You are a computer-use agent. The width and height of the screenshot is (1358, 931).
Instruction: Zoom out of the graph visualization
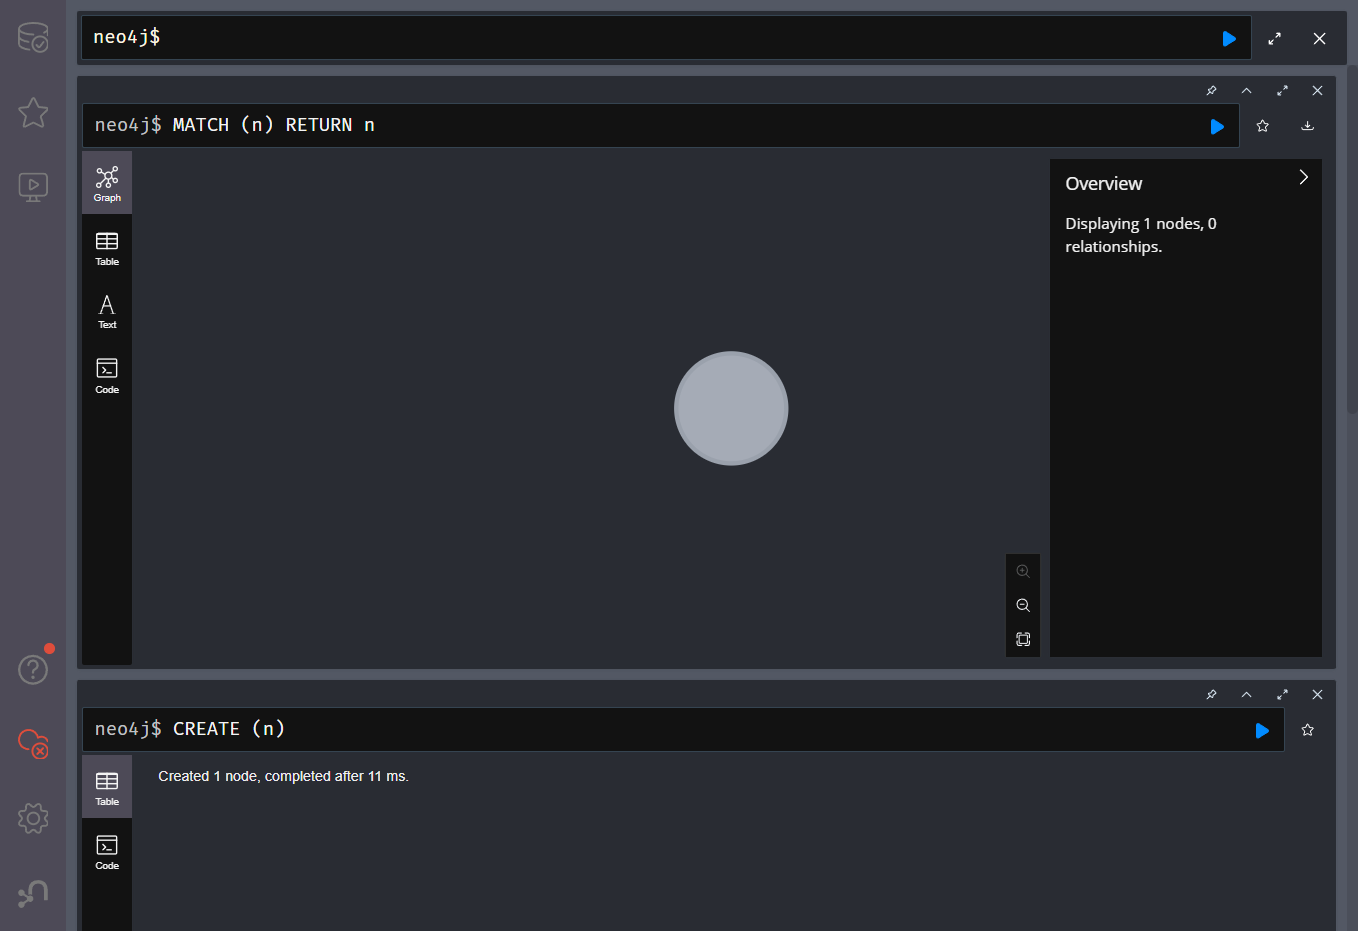[1022, 605]
